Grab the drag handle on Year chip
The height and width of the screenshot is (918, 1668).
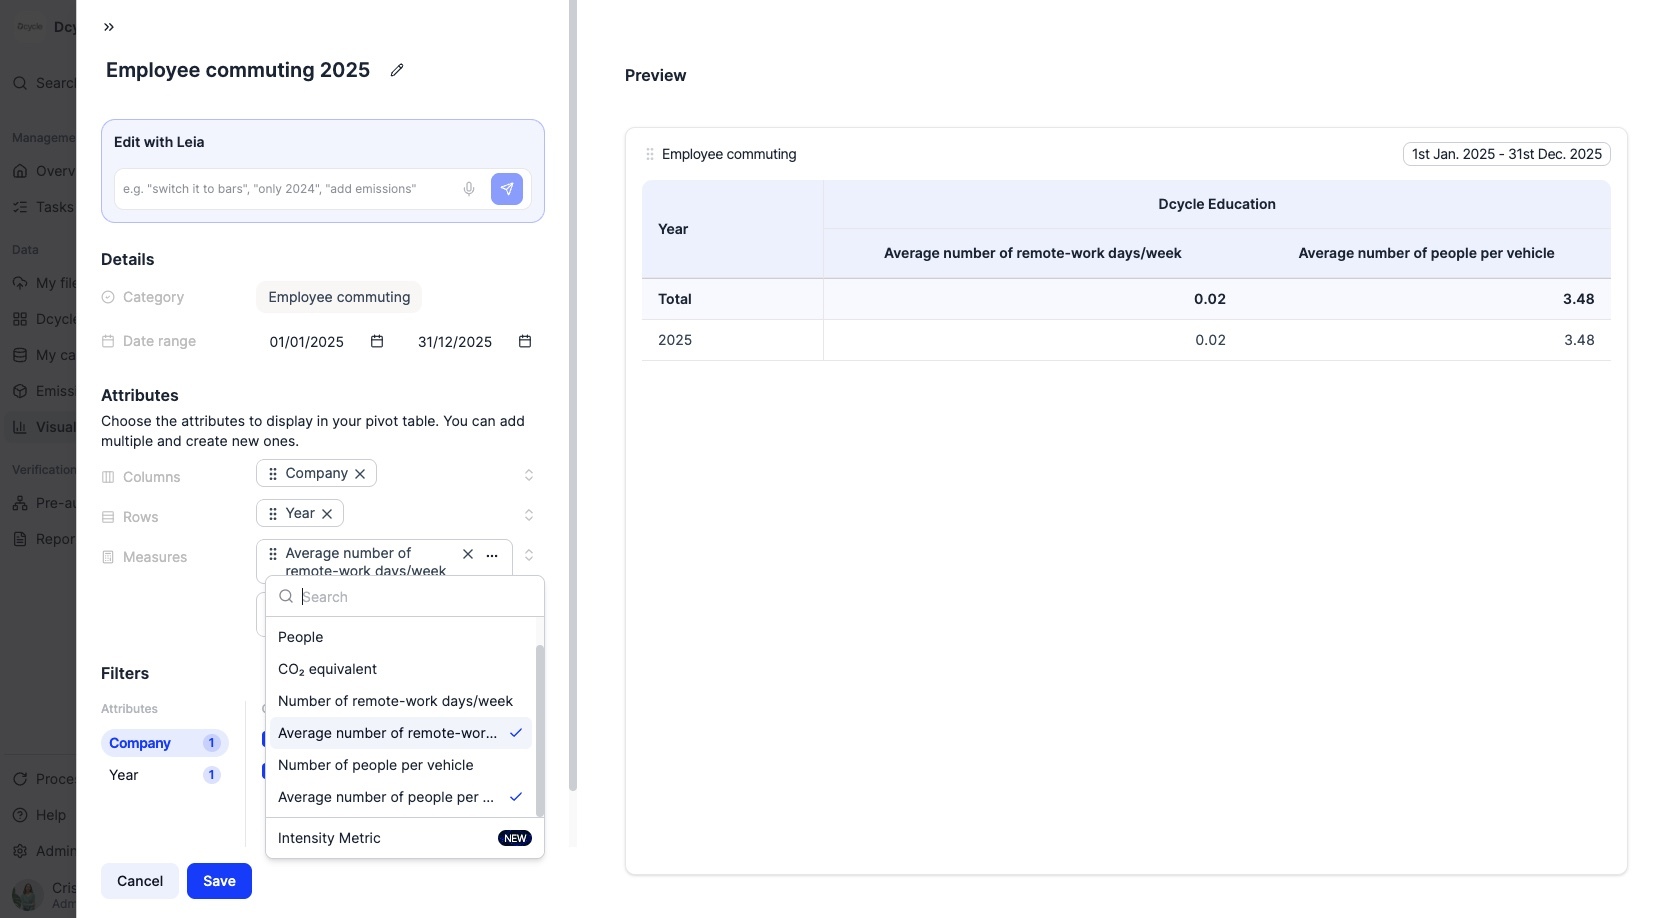pyautogui.click(x=273, y=514)
